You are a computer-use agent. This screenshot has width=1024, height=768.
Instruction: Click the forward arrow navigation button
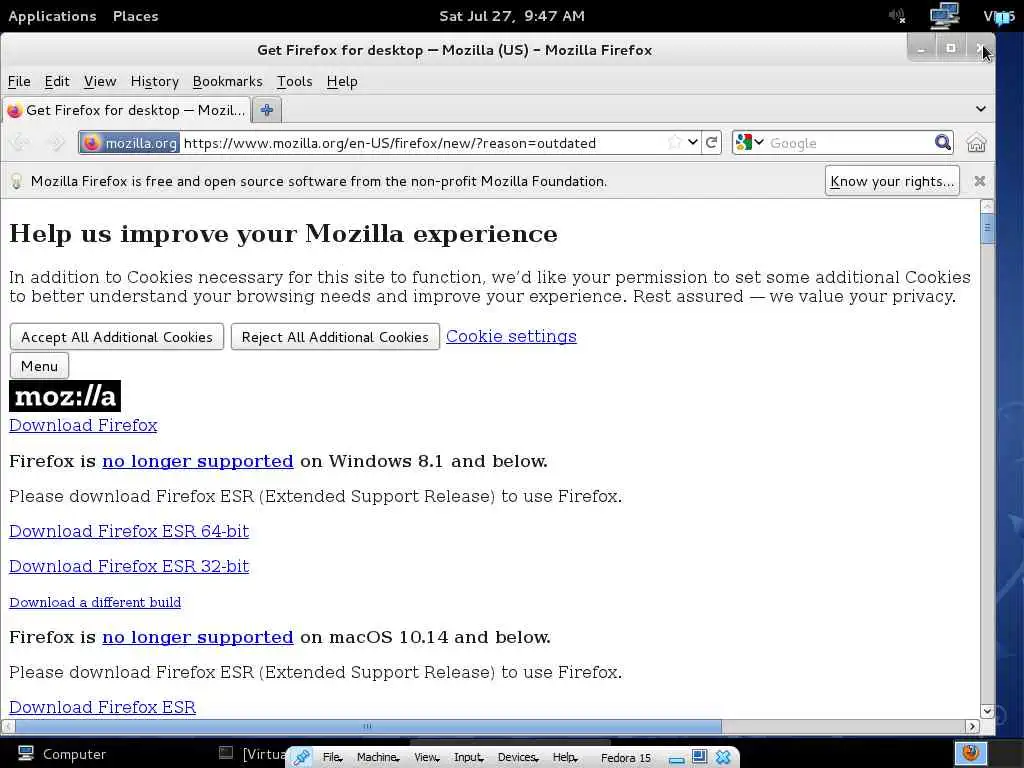point(56,142)
